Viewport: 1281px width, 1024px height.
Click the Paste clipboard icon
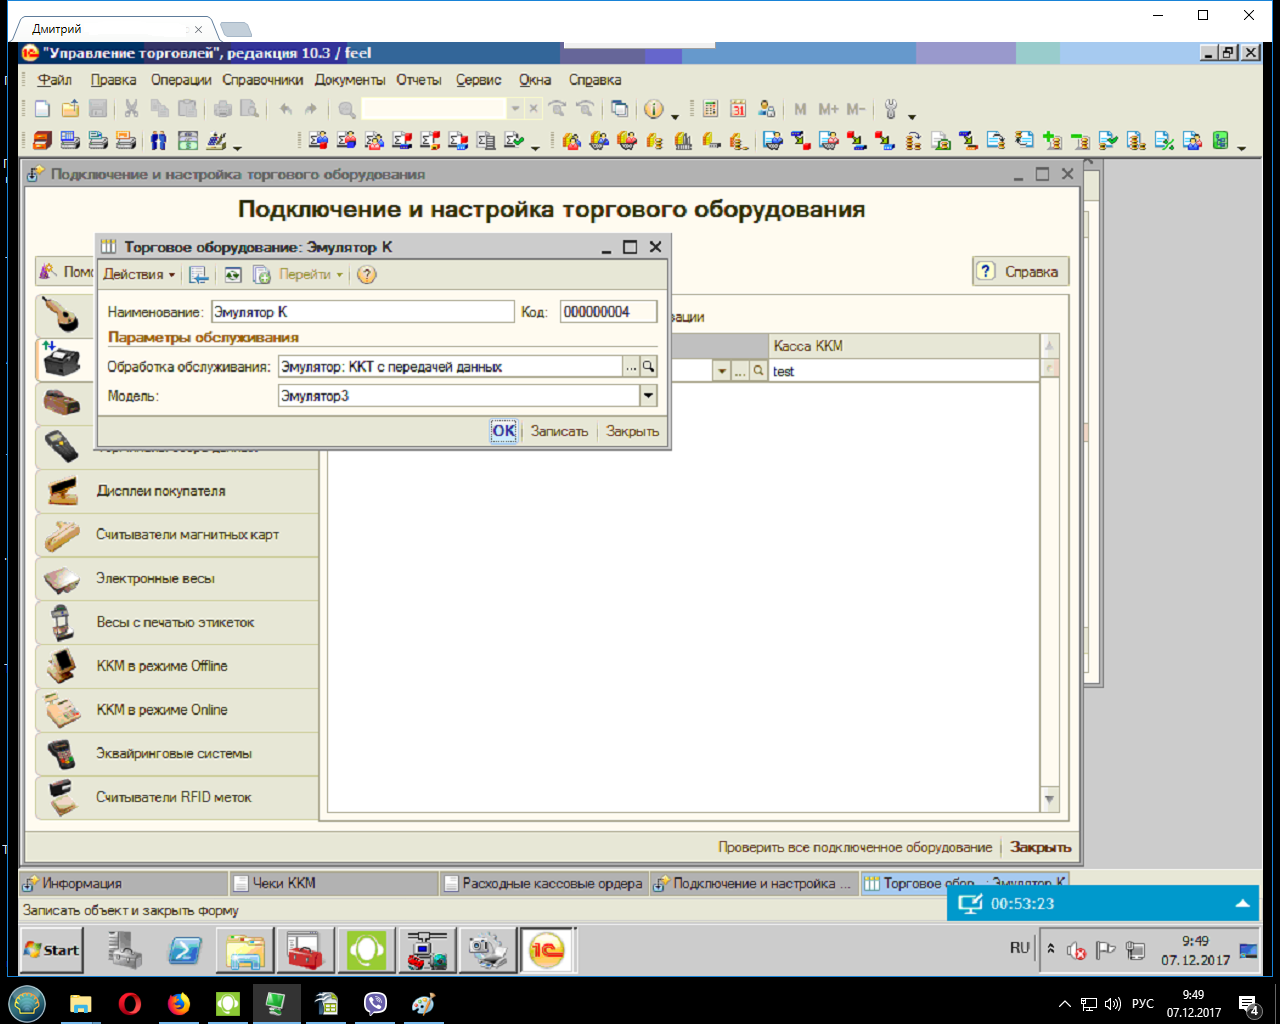[x=187, y=109]
